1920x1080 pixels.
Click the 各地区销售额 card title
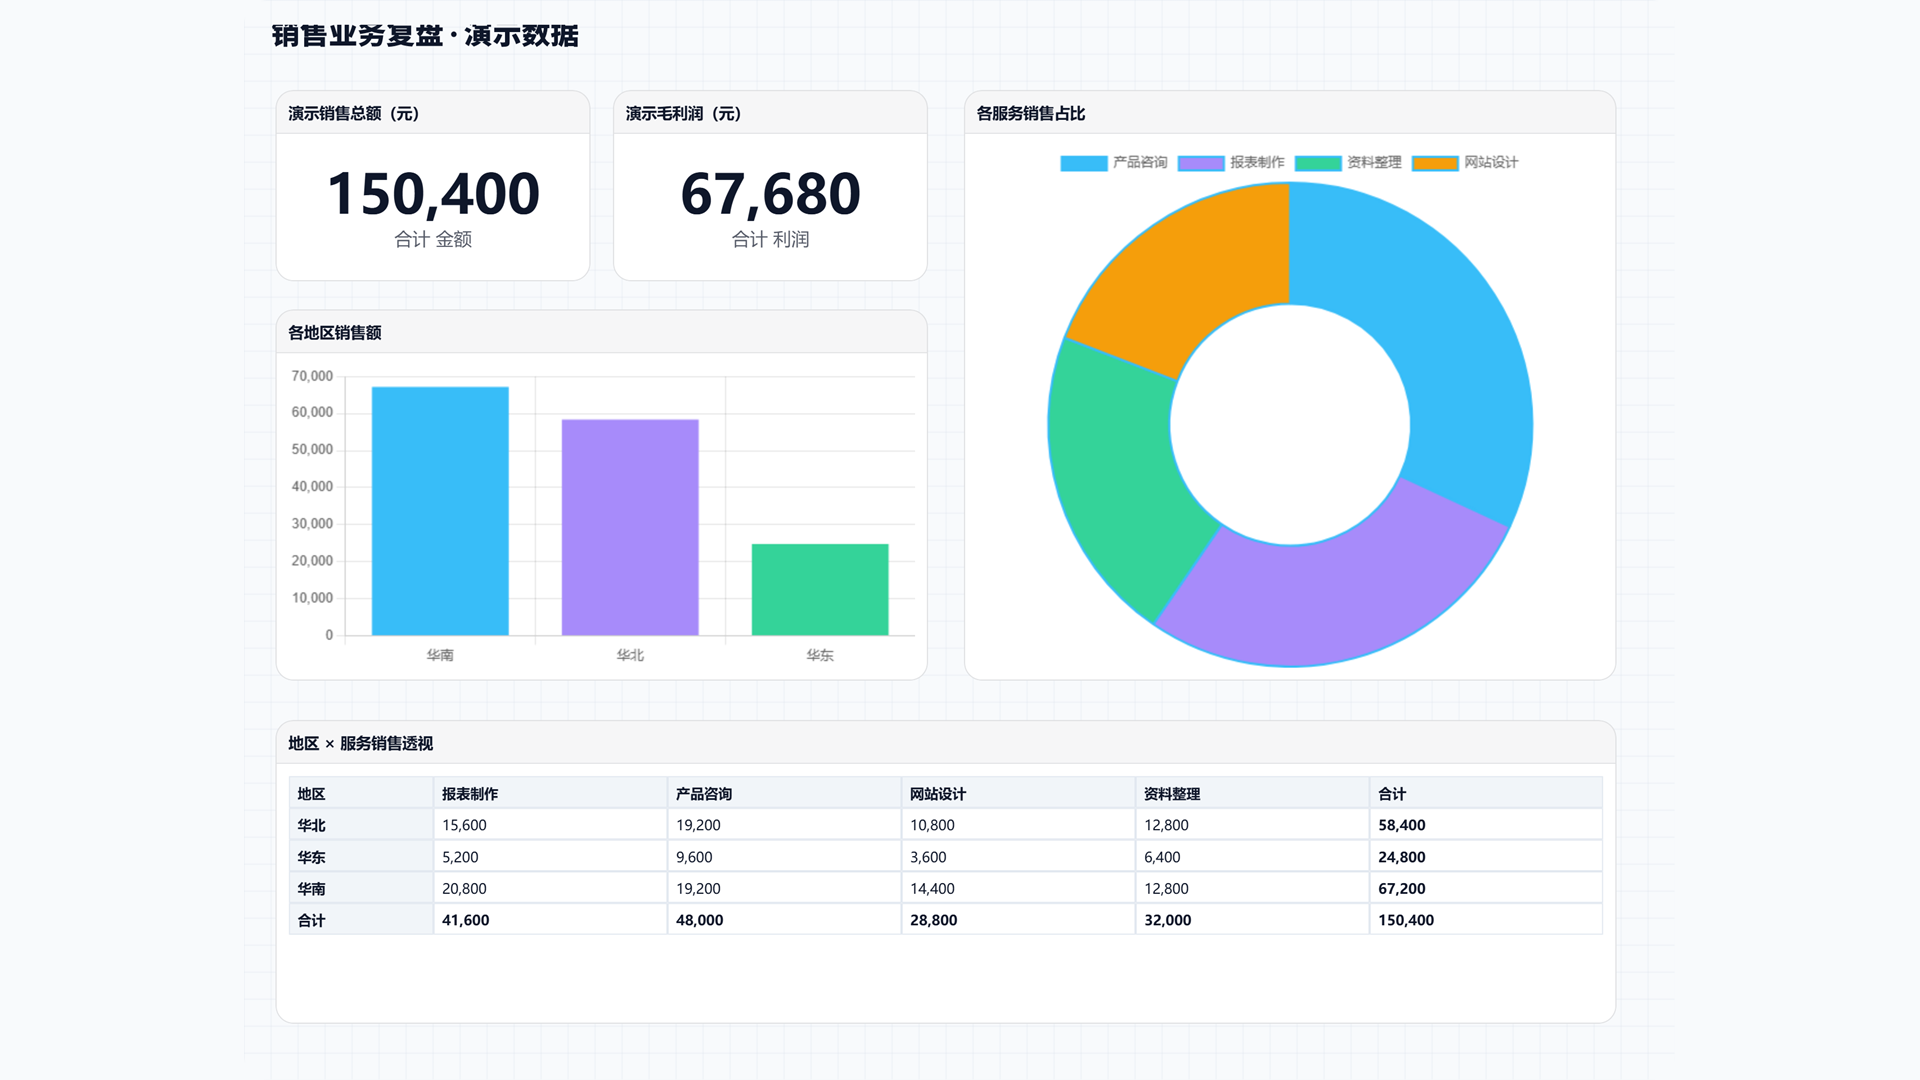335,332
